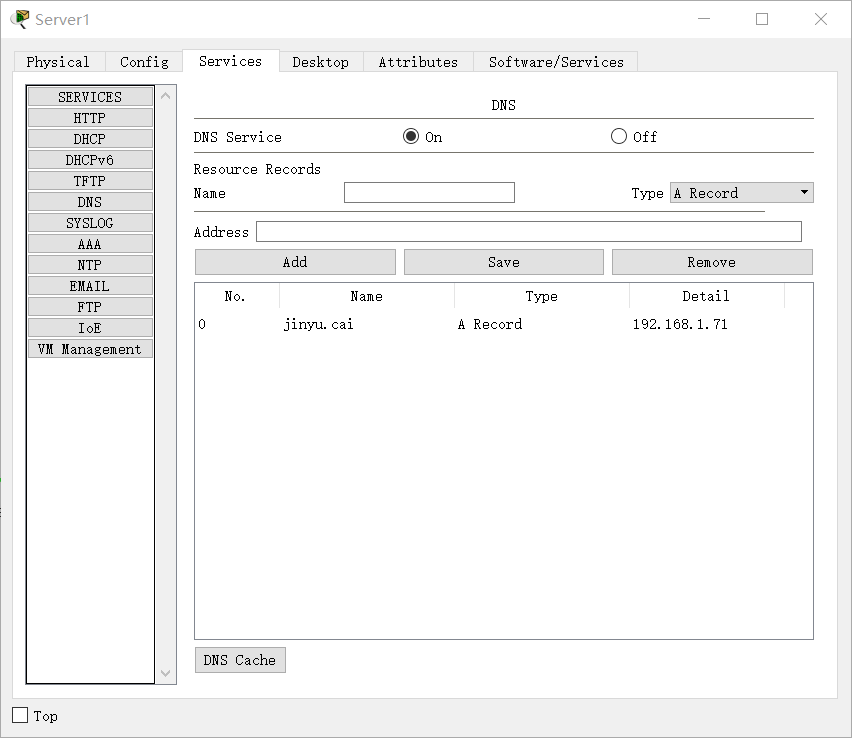The width and height of the screenshot is (852, 738).
Task: Save the DNS resource record
Action: 503,262
